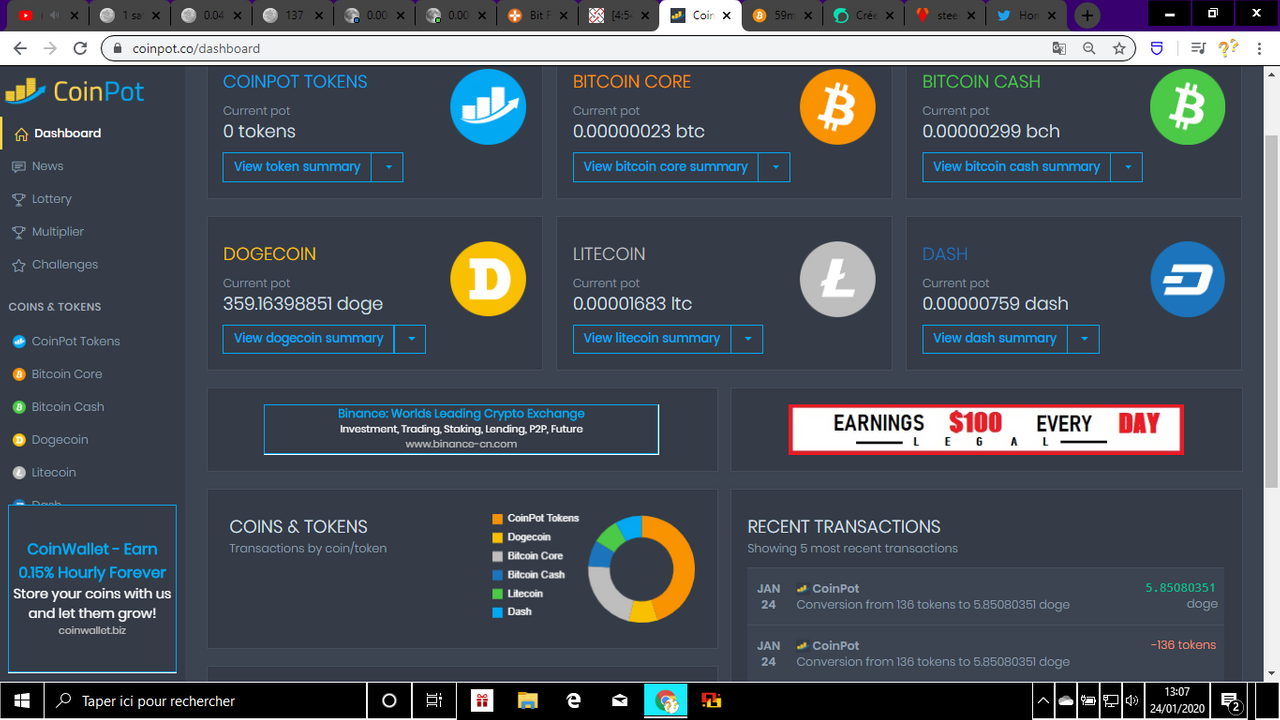This screenshot has height=720, width=1280.
Task: Click the CoinPot logo
Action: [75, 92]
